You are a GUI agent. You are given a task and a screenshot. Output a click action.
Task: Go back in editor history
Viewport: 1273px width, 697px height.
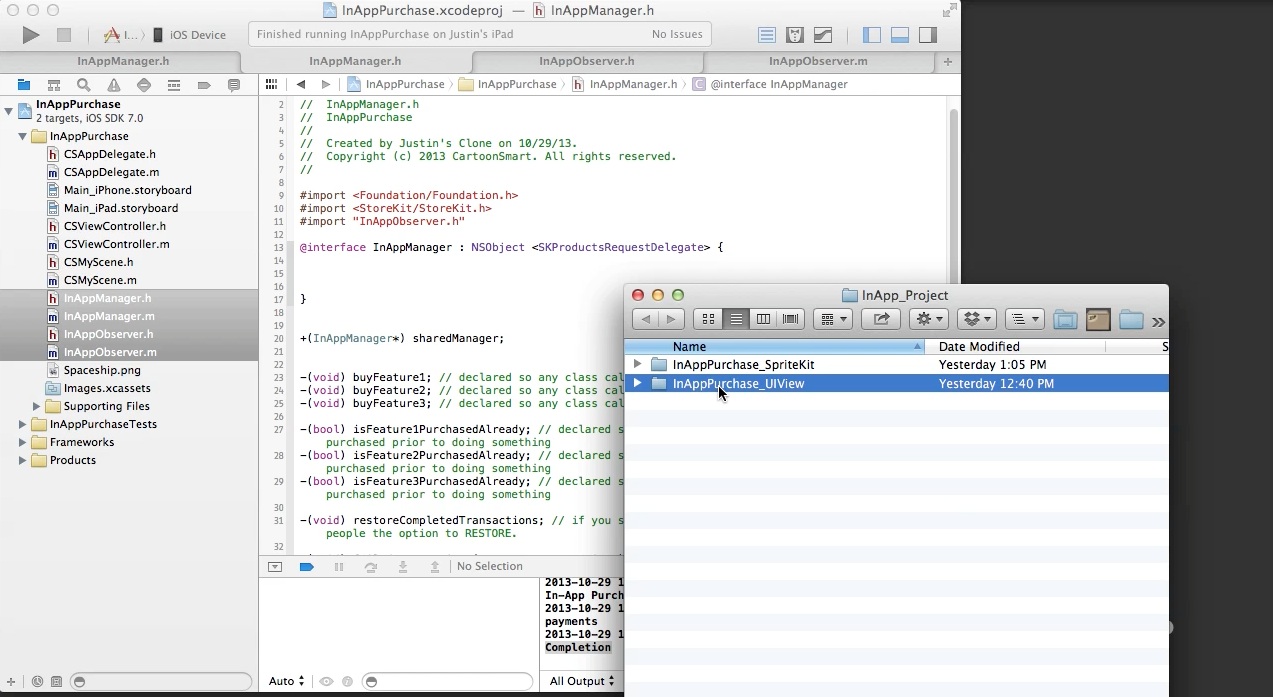300,85
